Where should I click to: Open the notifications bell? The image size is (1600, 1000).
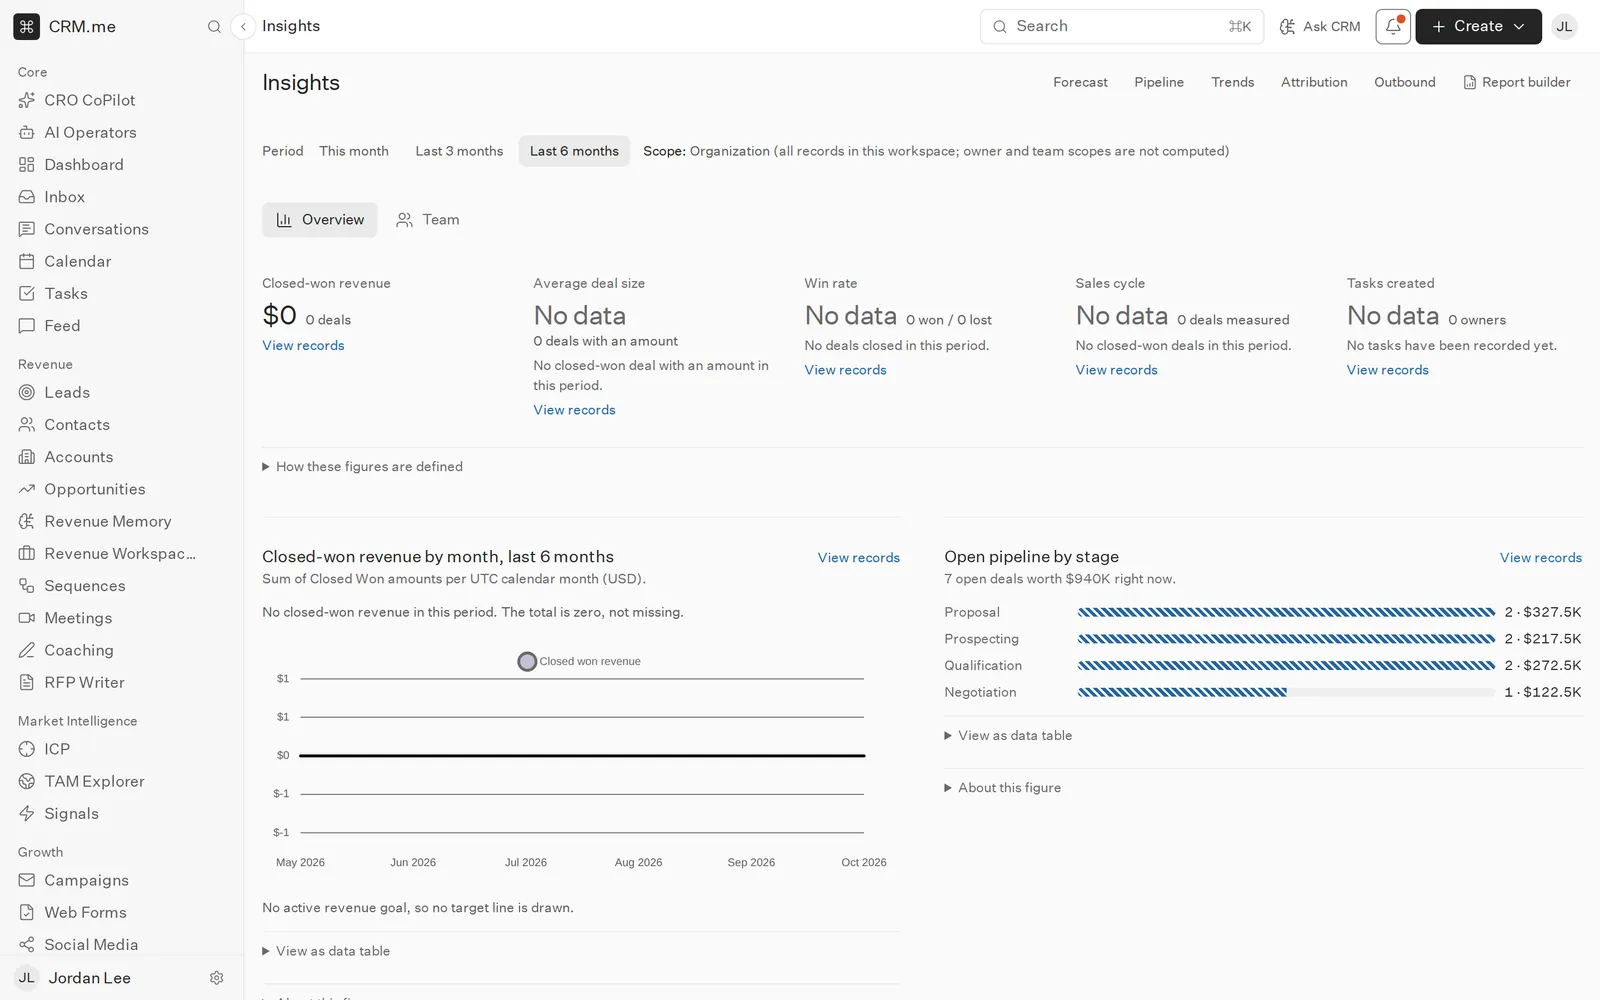1393,27
